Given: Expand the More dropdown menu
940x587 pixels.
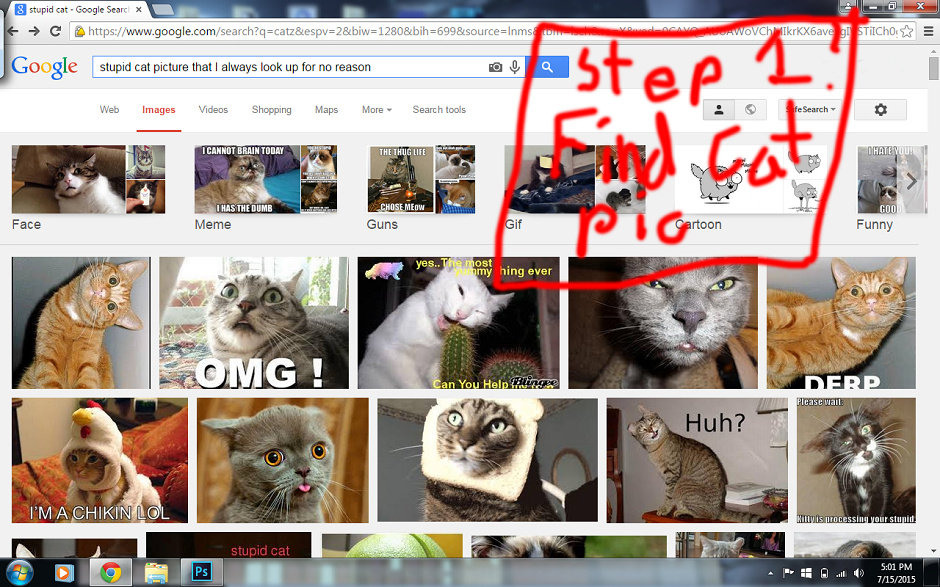Looking at the screenshot, I should point(376,110).
